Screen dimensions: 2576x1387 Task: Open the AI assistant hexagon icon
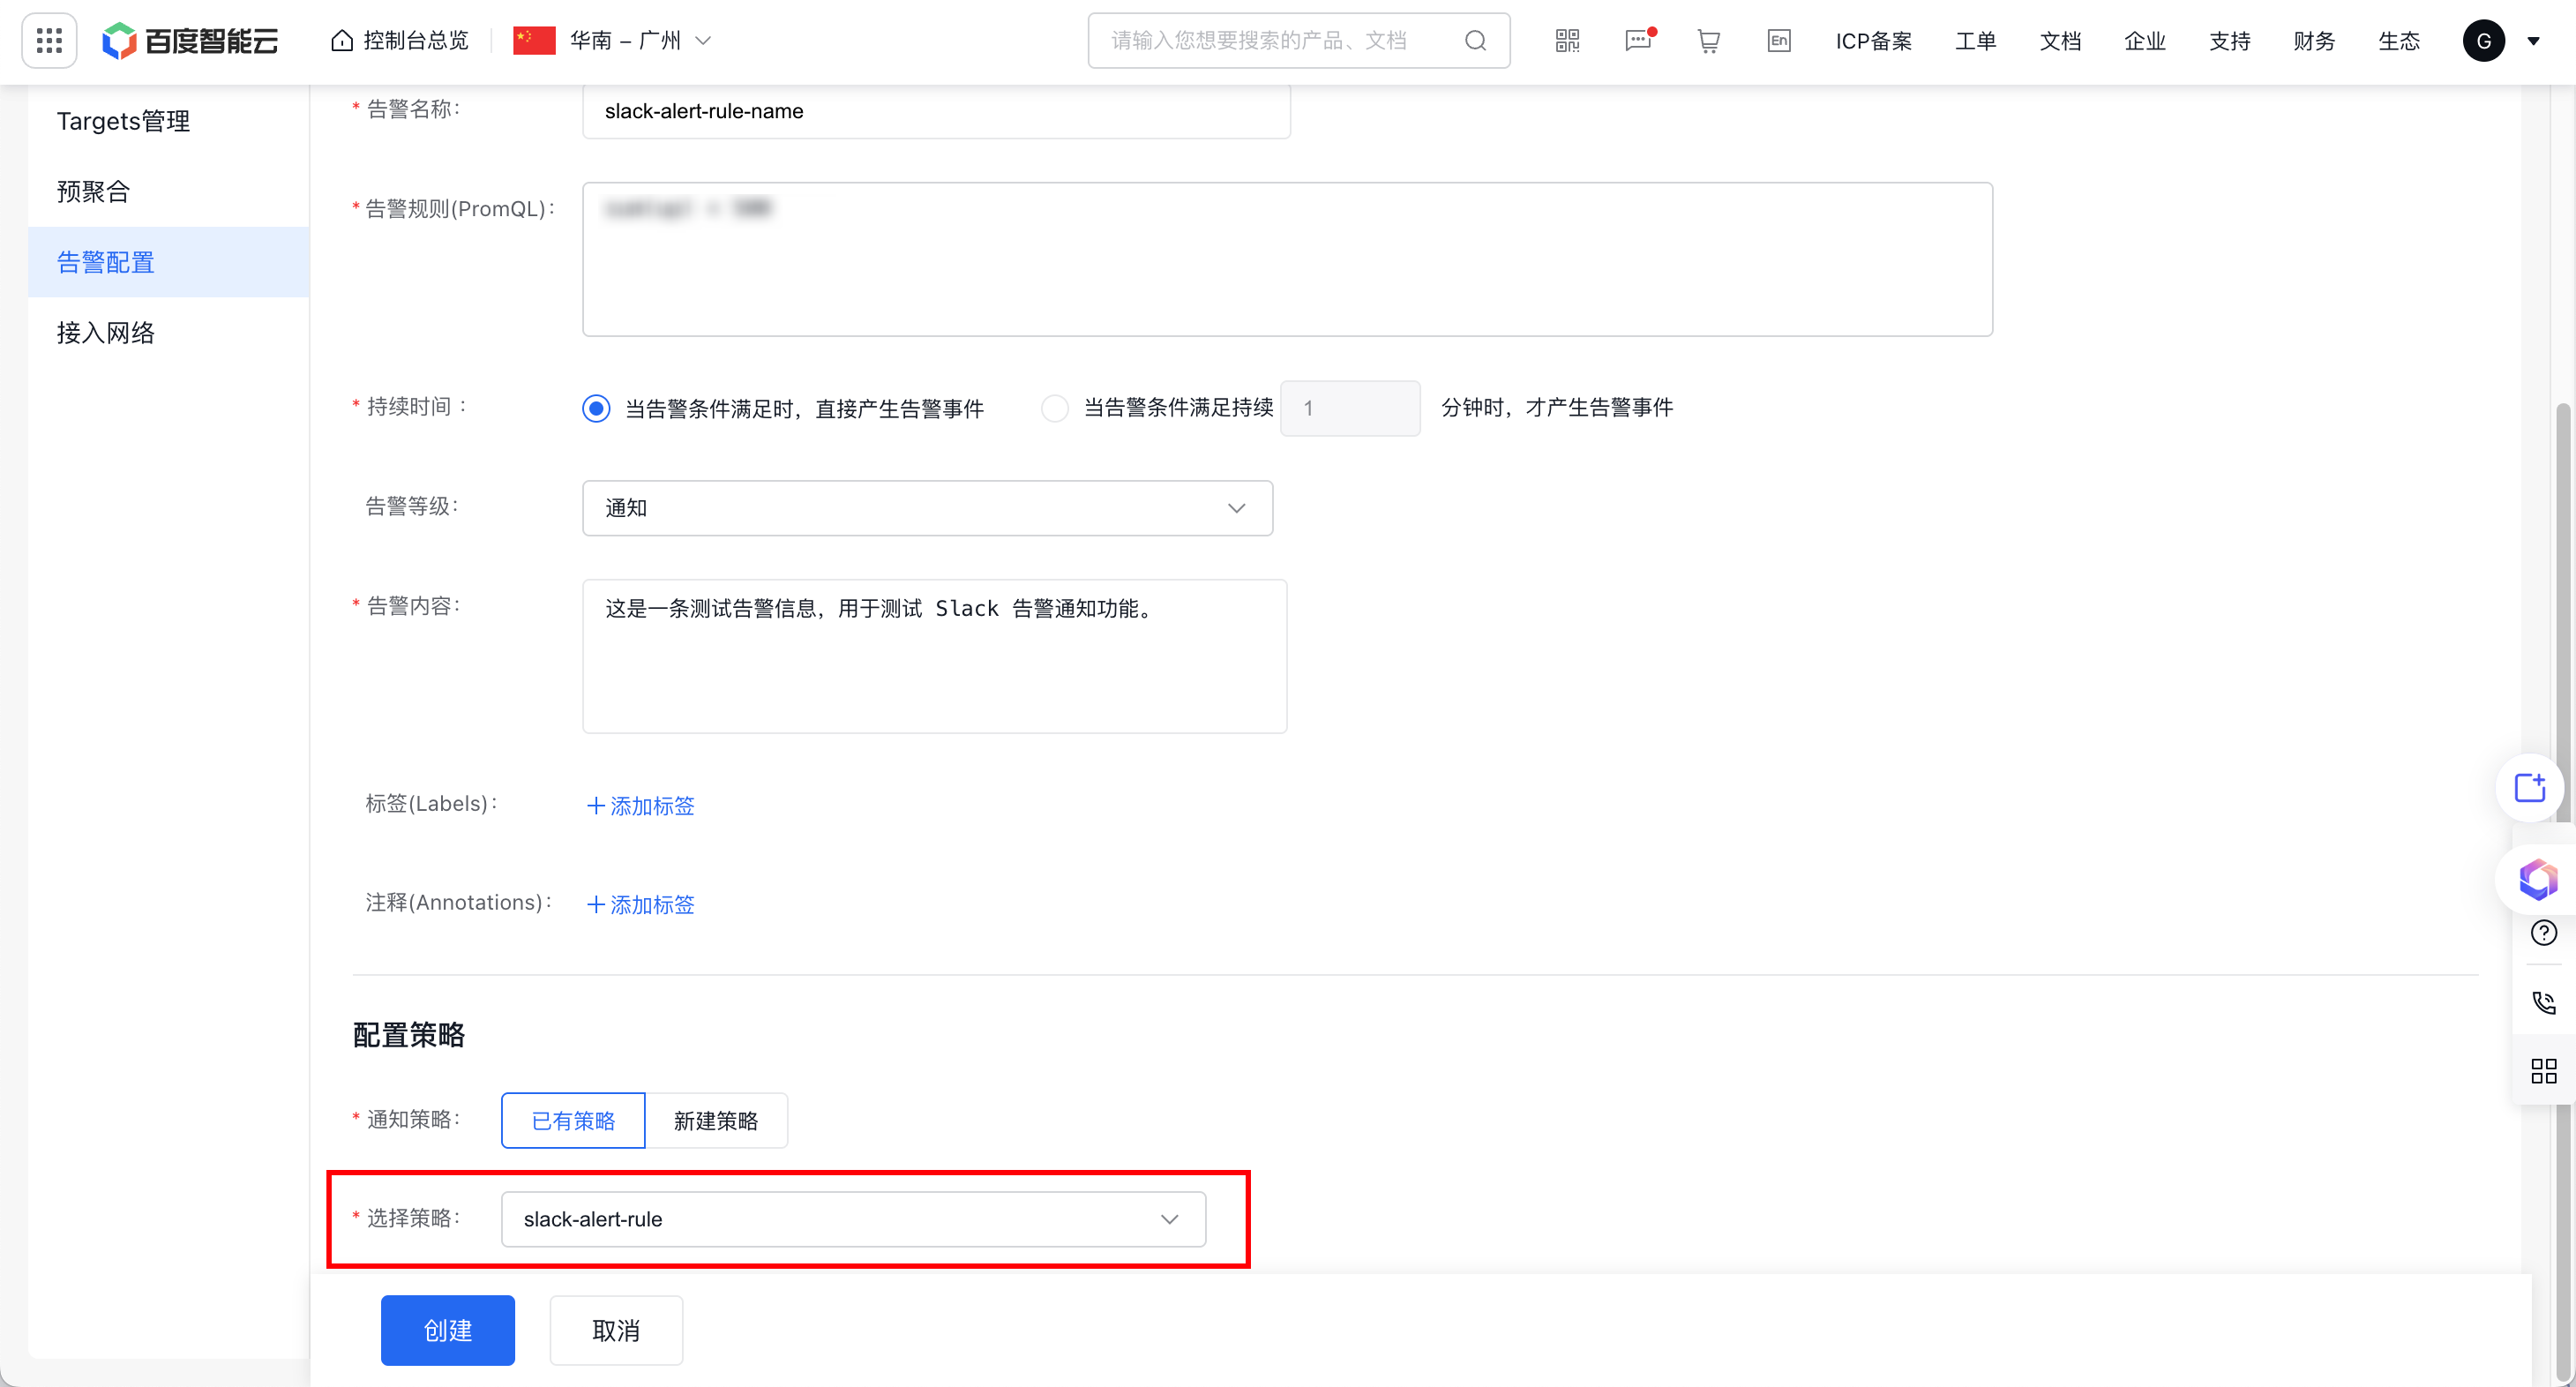pyautogui.click(x=2537, y=880)
